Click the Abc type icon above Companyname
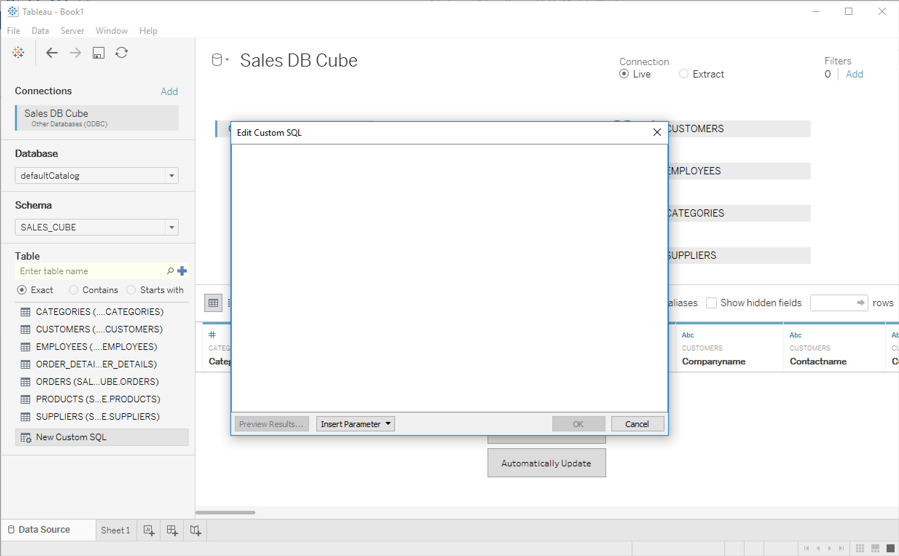Screen dimensions: 899x556 tap(687, 335)
